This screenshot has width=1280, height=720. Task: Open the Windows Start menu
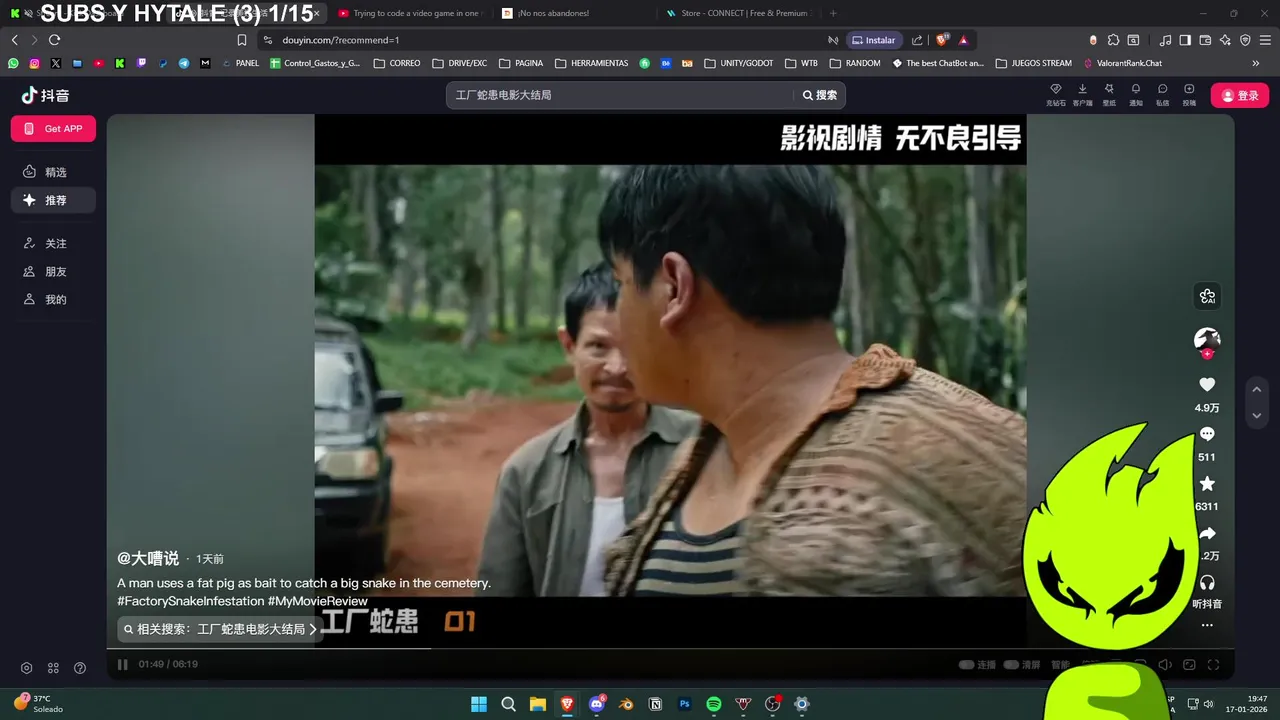(x=479, y=704)
